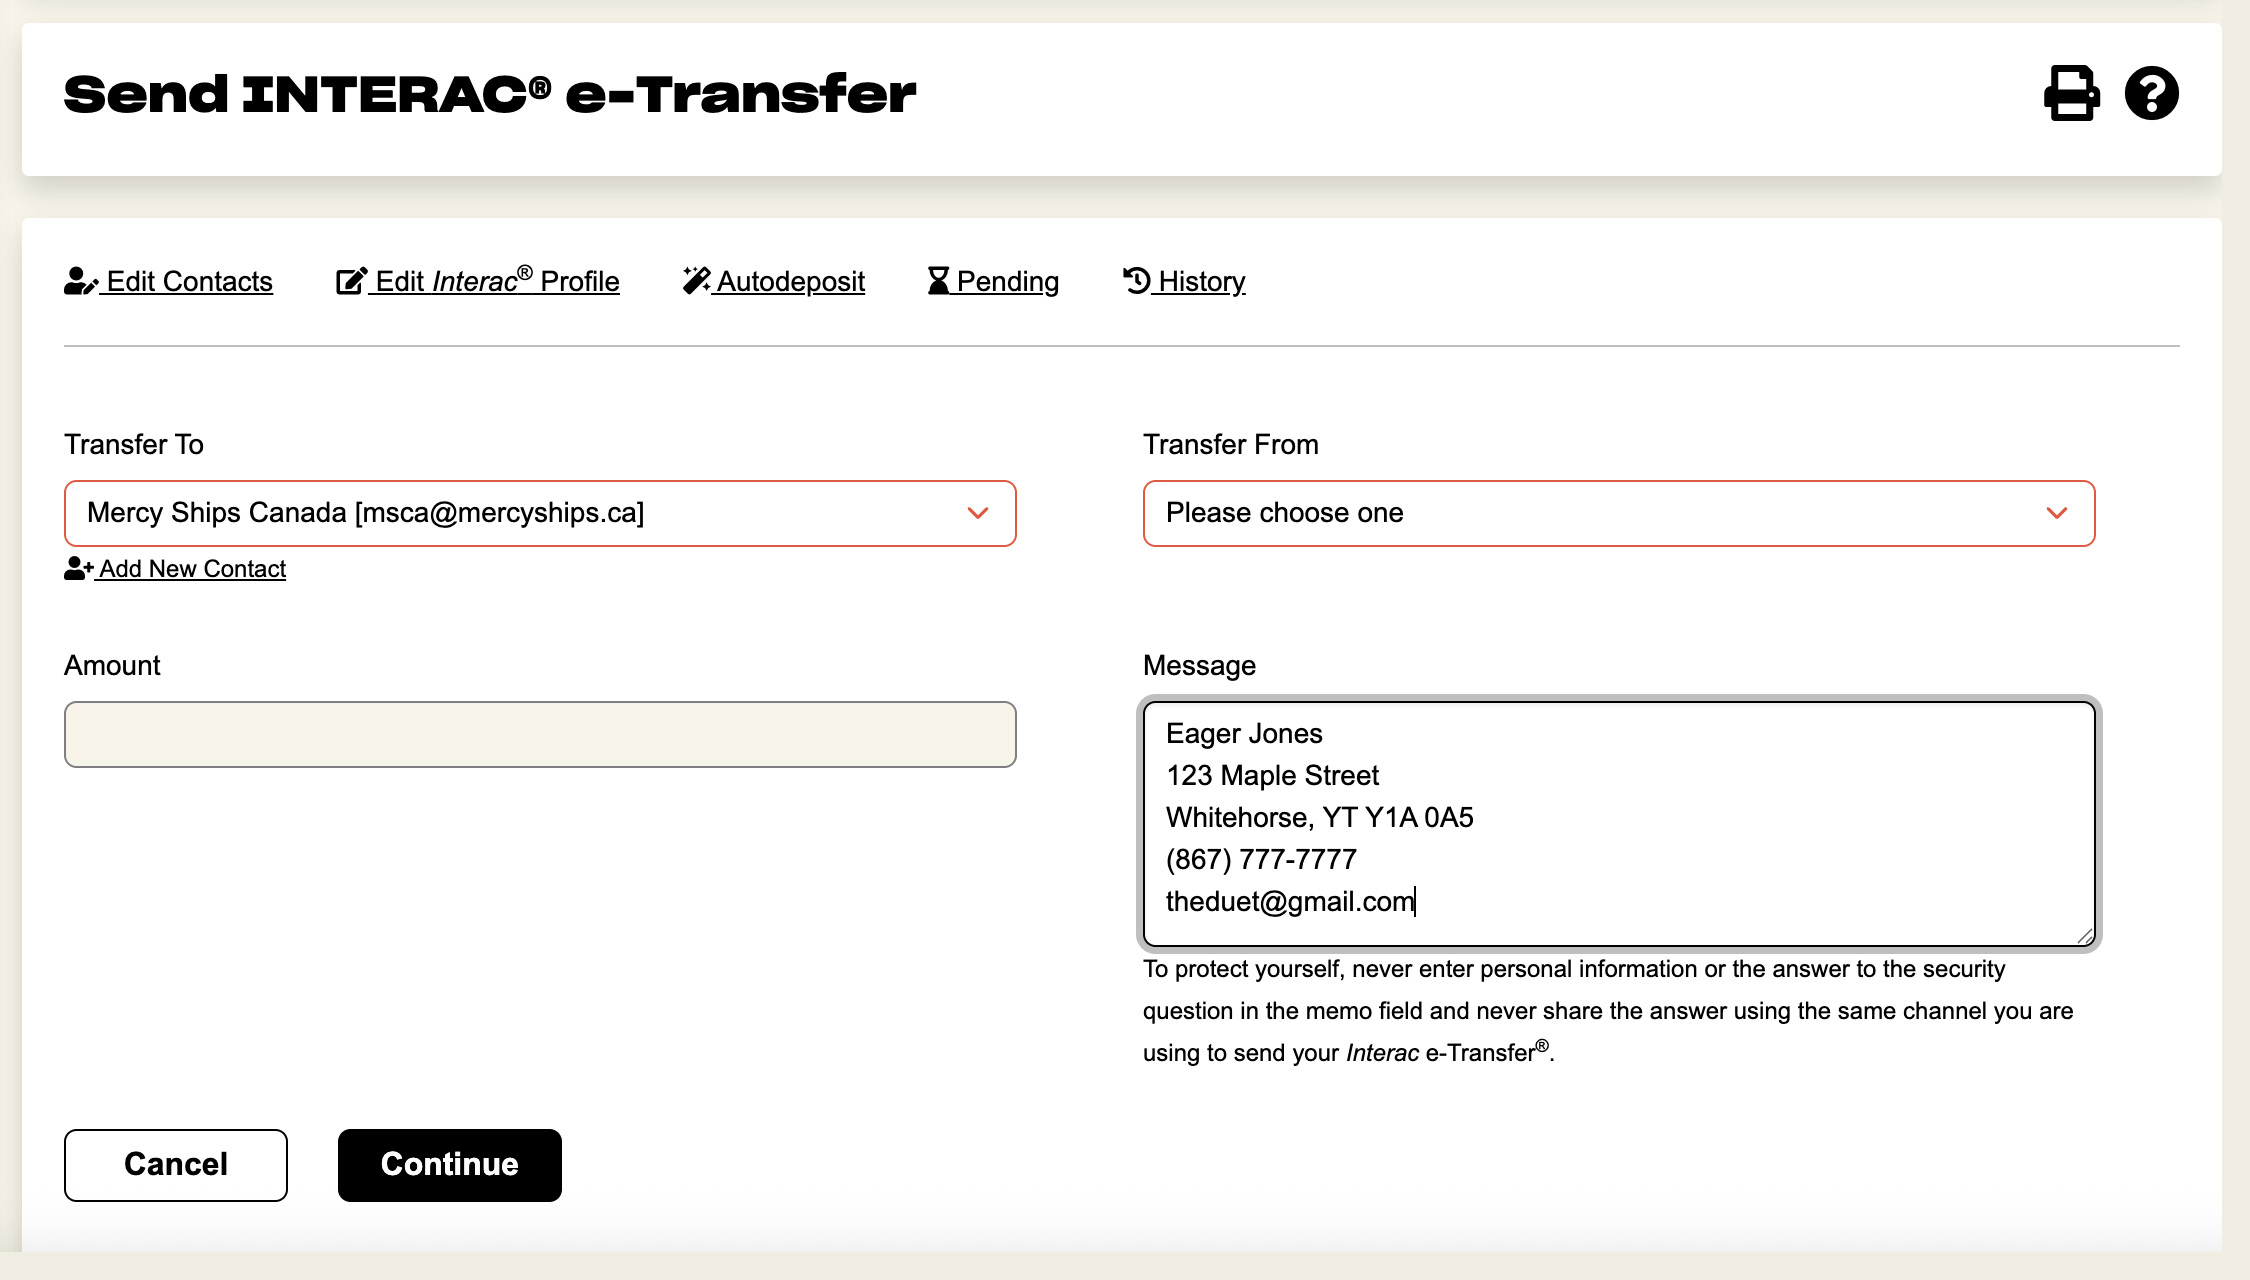Open help via question mark icon

point(2152,93)
